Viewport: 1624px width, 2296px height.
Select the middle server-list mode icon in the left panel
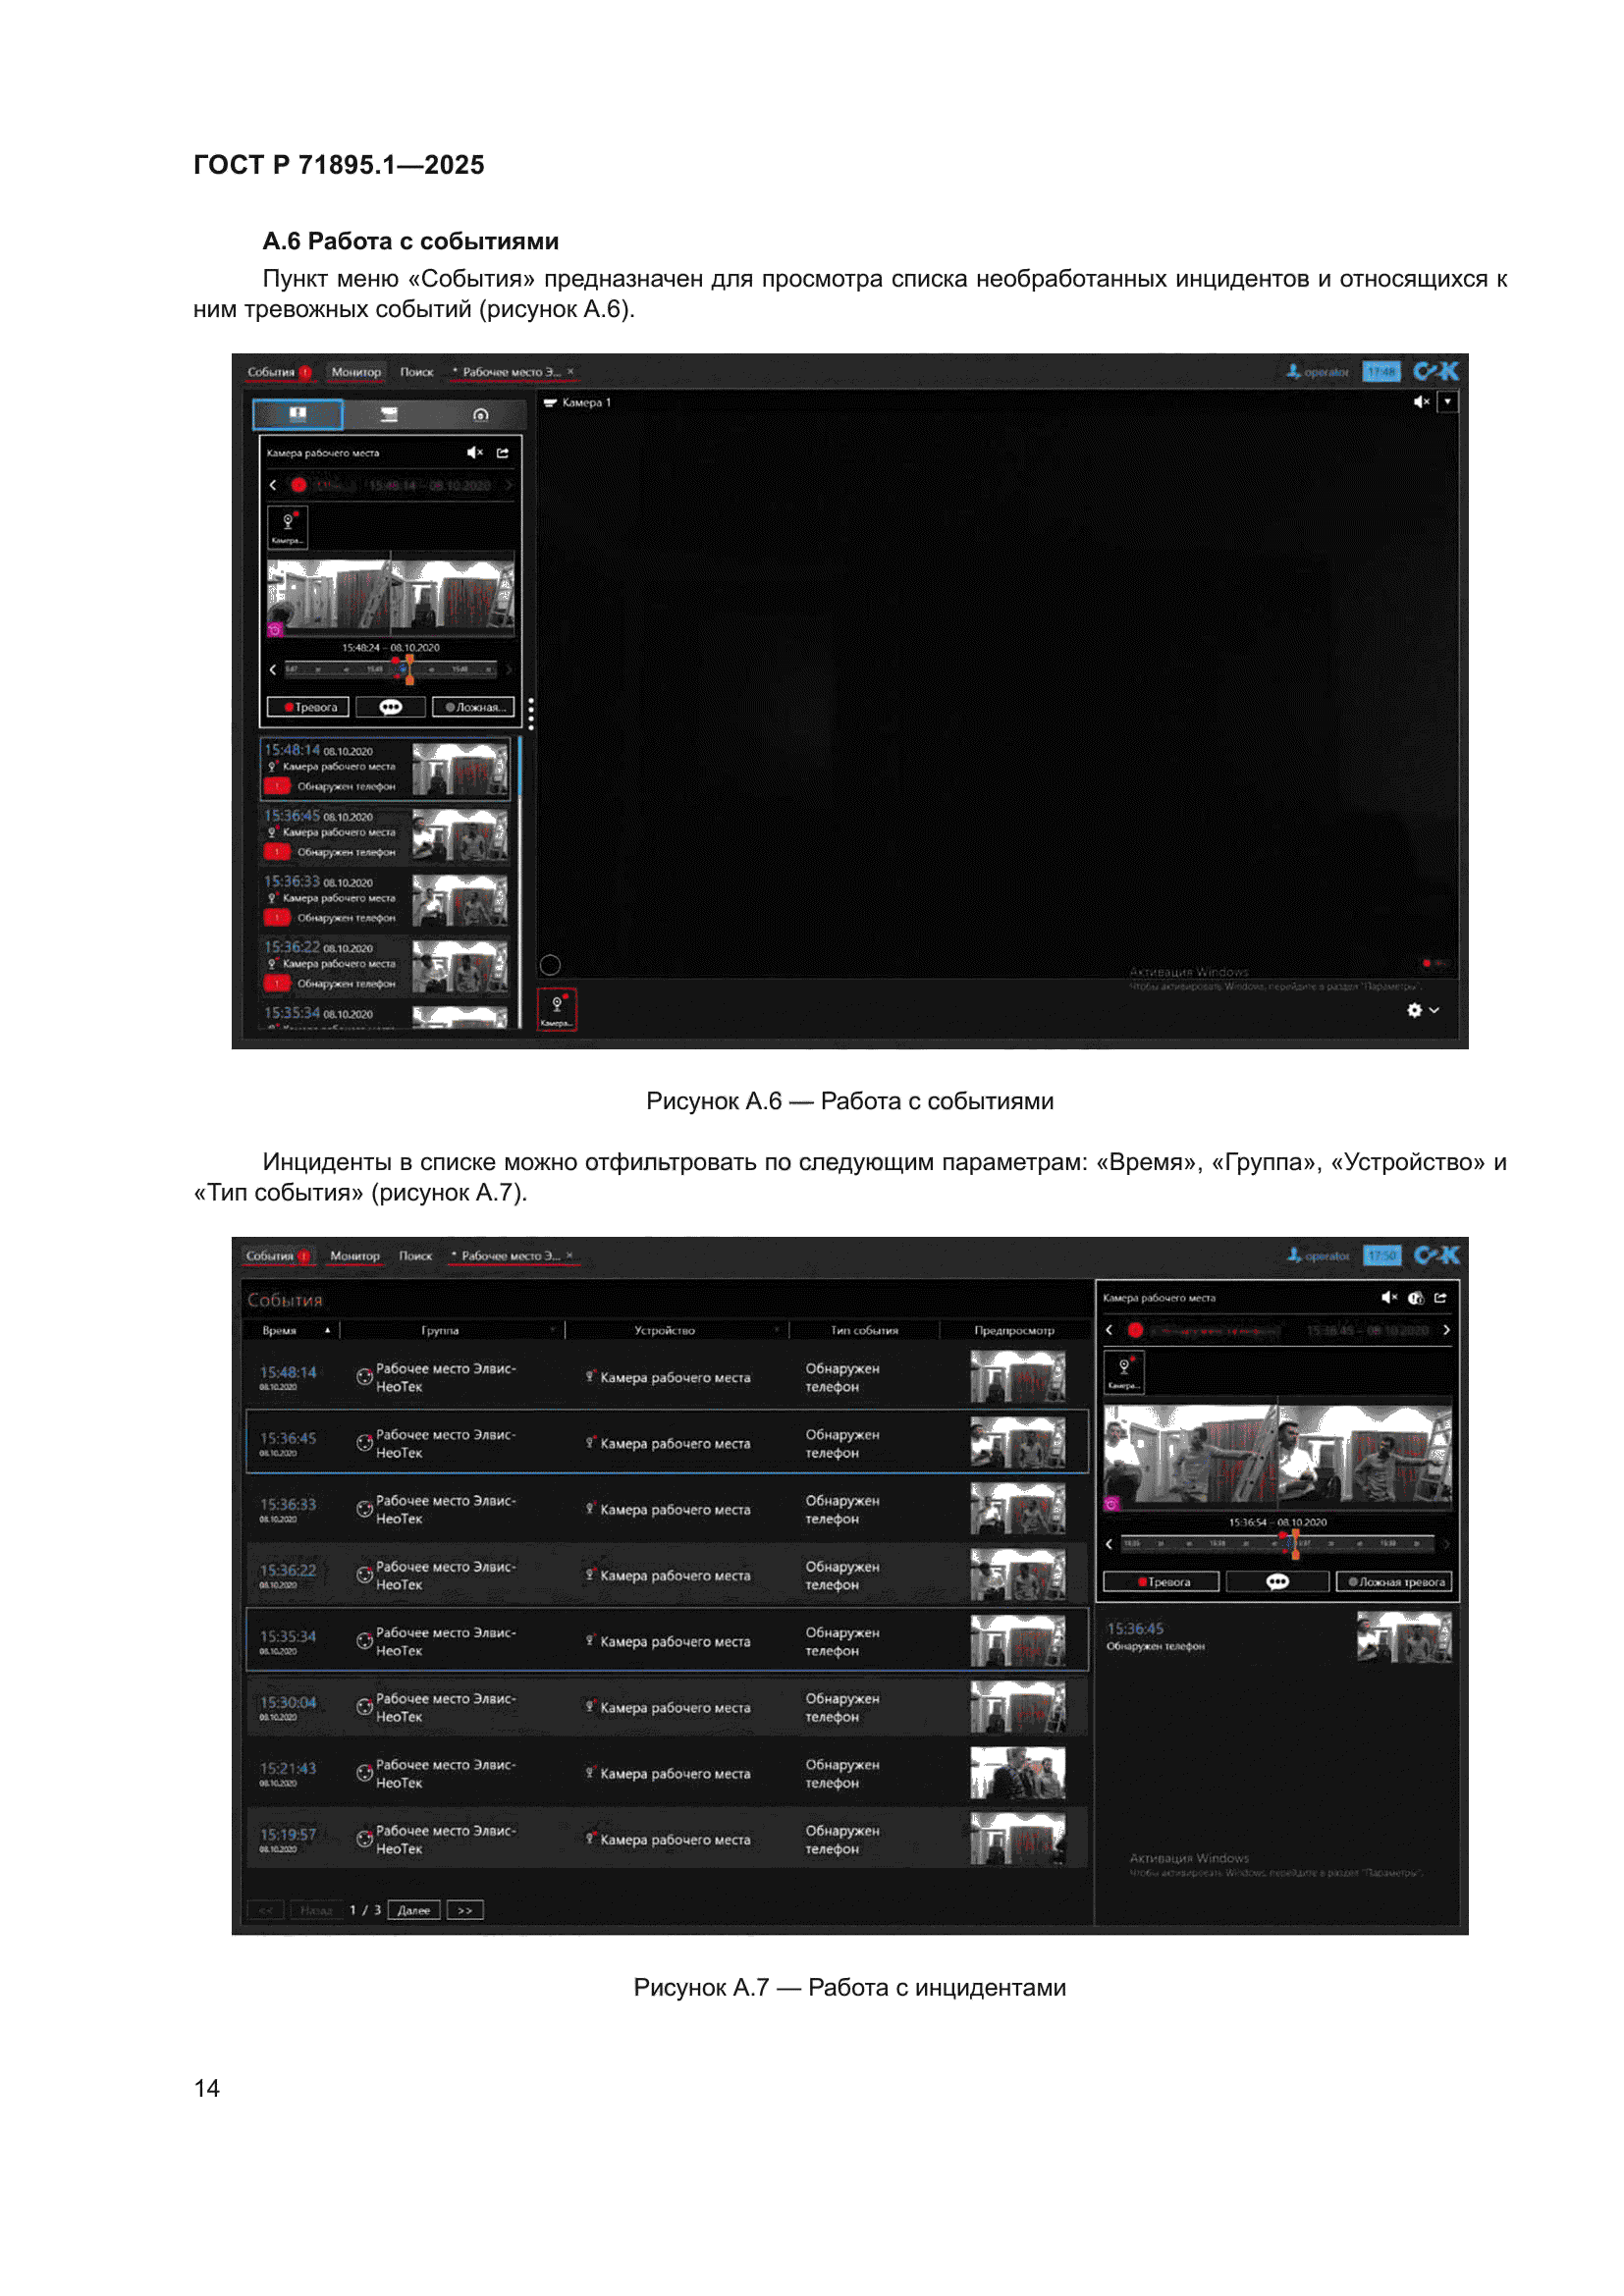pyautogui.click(x=389, y=415)
